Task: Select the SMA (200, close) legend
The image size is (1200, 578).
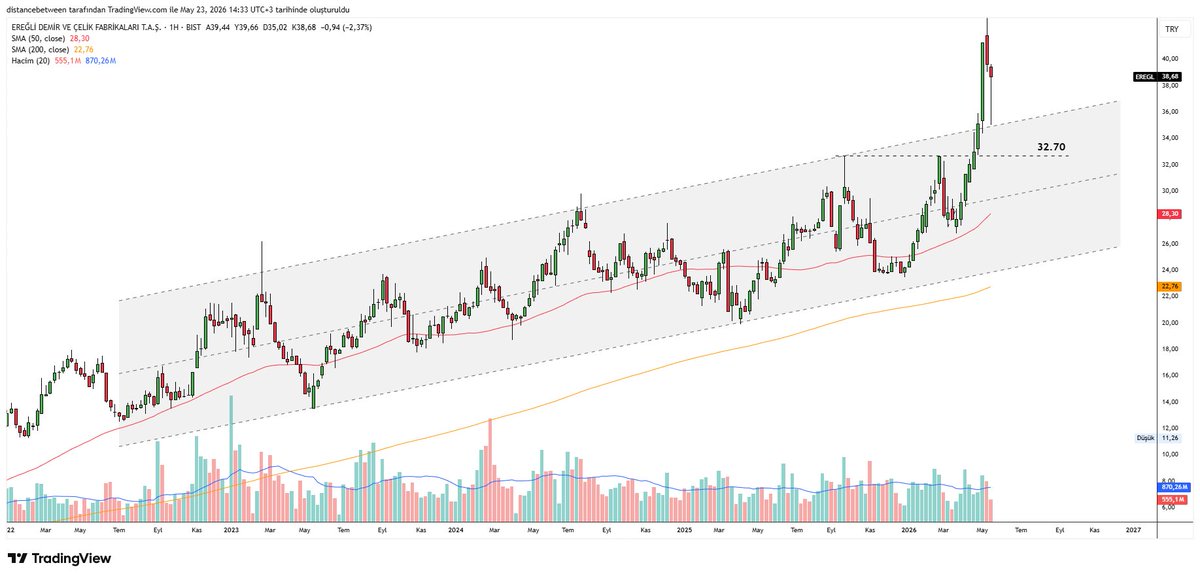Action: pyautogui.click(x=50, y=50)
